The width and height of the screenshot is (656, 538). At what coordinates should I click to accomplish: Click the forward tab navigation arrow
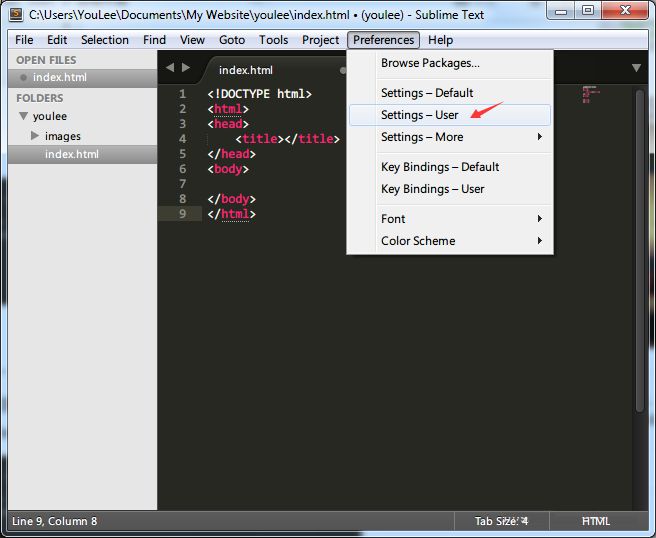[186, 68]
